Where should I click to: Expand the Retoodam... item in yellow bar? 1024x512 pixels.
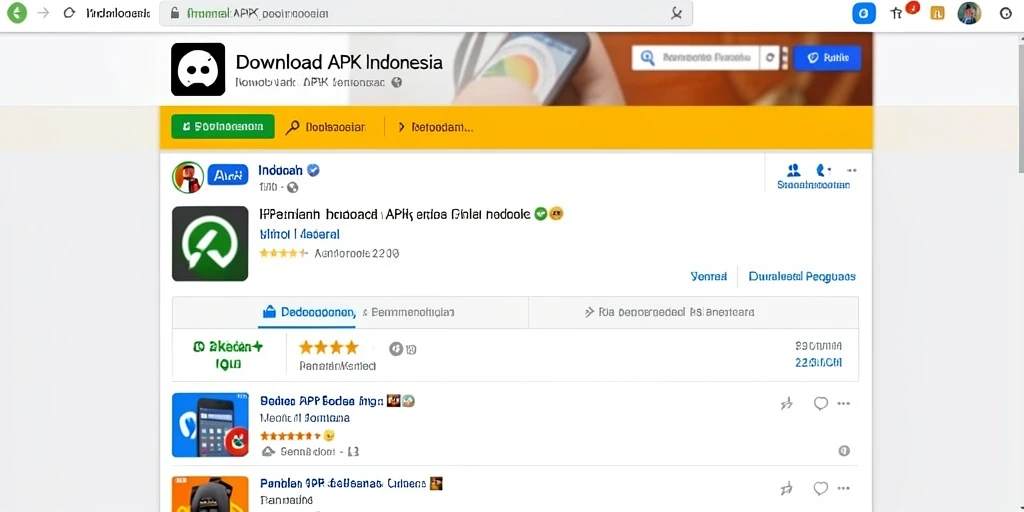435,127
